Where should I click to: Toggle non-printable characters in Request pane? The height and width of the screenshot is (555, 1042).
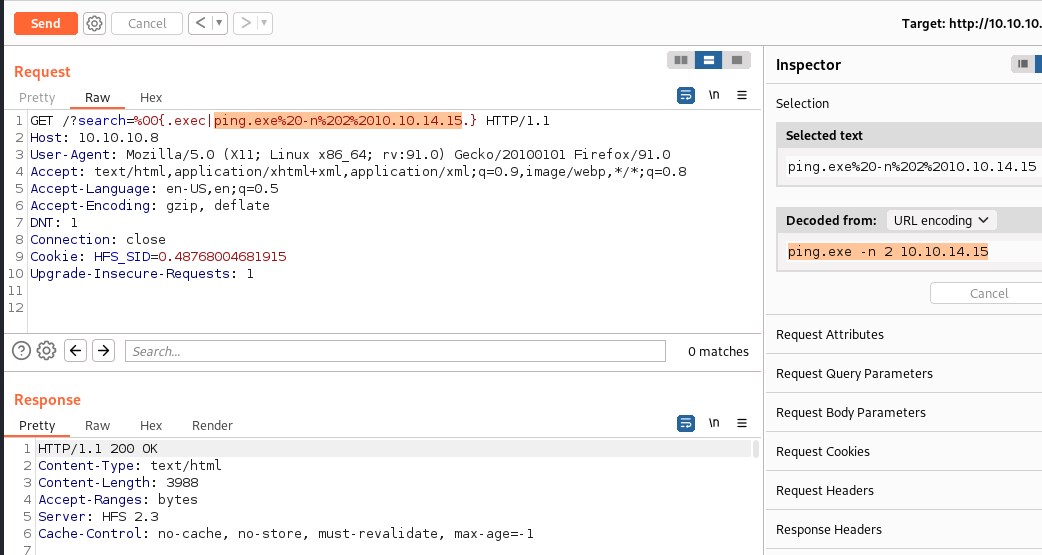tap(714, 95)
